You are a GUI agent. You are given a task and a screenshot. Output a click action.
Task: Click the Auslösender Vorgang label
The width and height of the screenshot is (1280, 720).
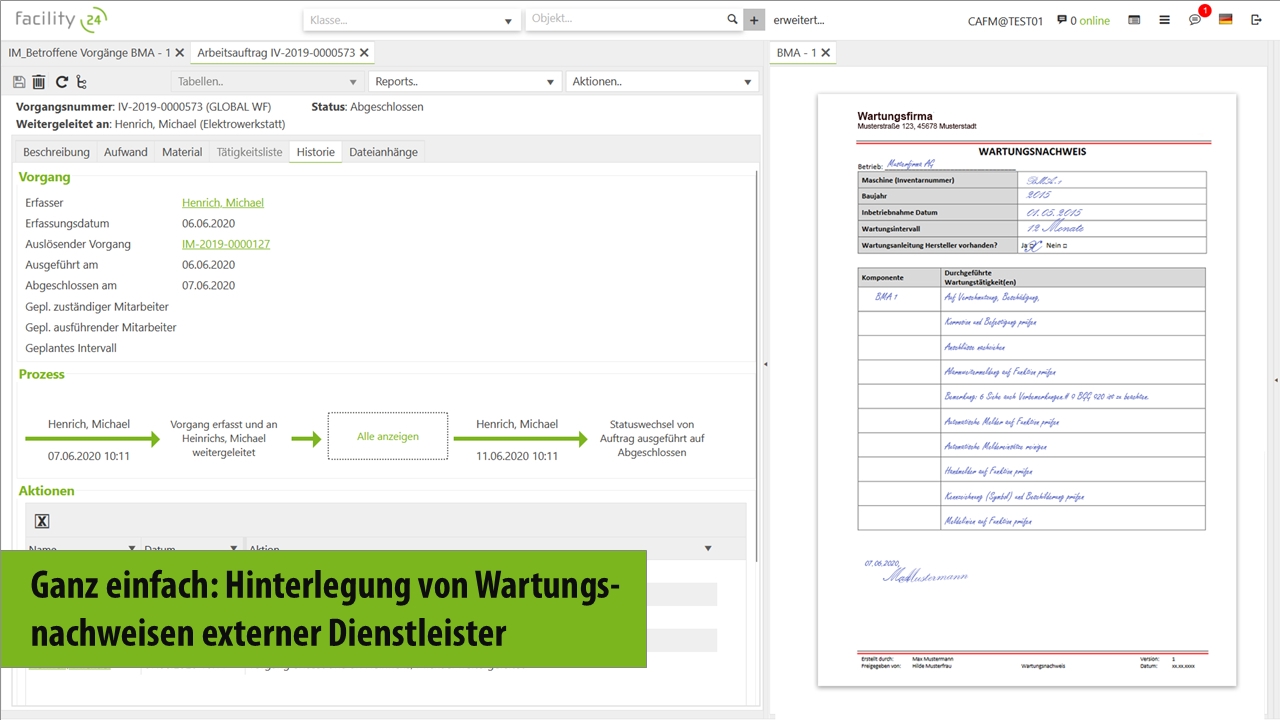click(78, 244)
